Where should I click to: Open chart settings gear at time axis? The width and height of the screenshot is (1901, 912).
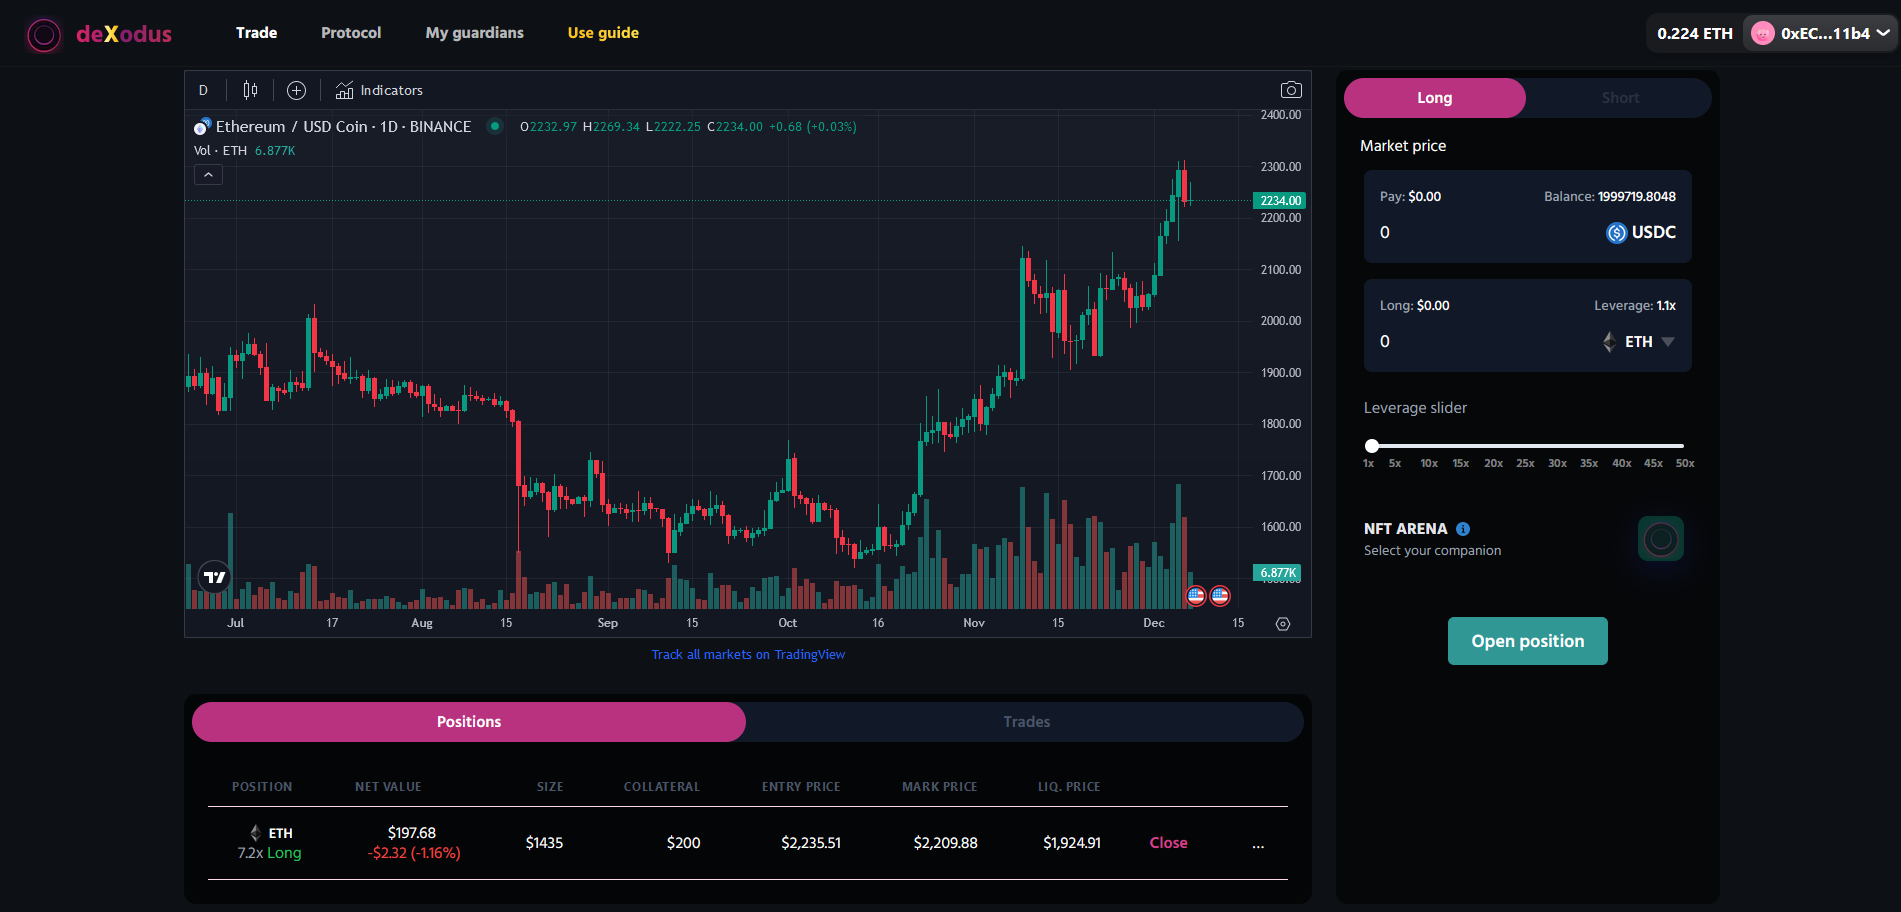[1283, 624]
